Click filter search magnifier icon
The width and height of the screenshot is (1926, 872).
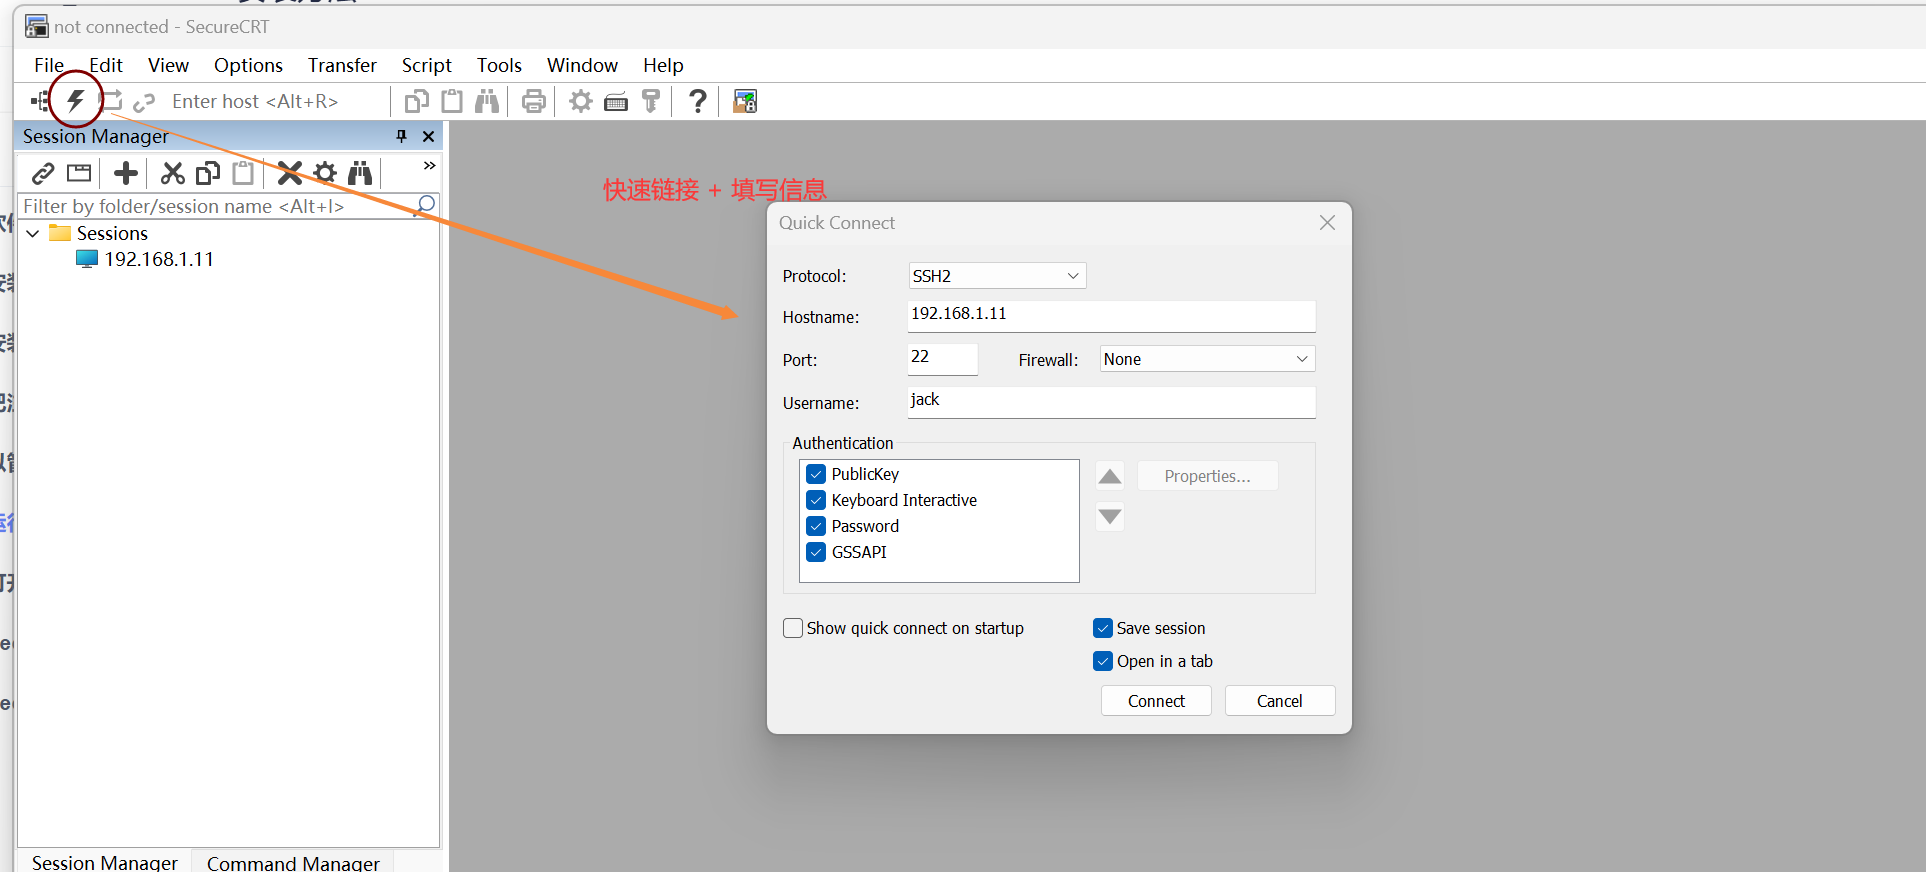(x=425, y=205)
